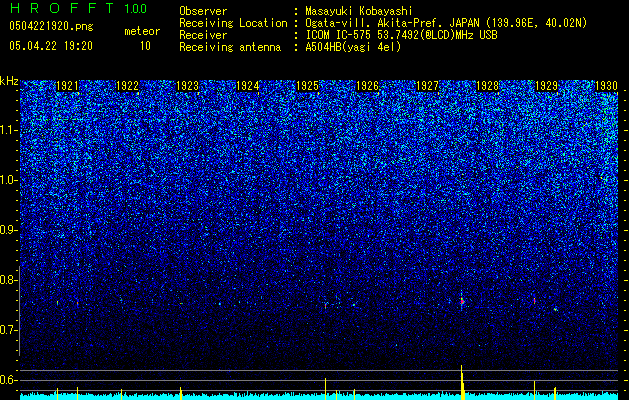The height and width of the screenshot is (400, 629).
Task: Click the 1924 time marker
Action: 248,86
